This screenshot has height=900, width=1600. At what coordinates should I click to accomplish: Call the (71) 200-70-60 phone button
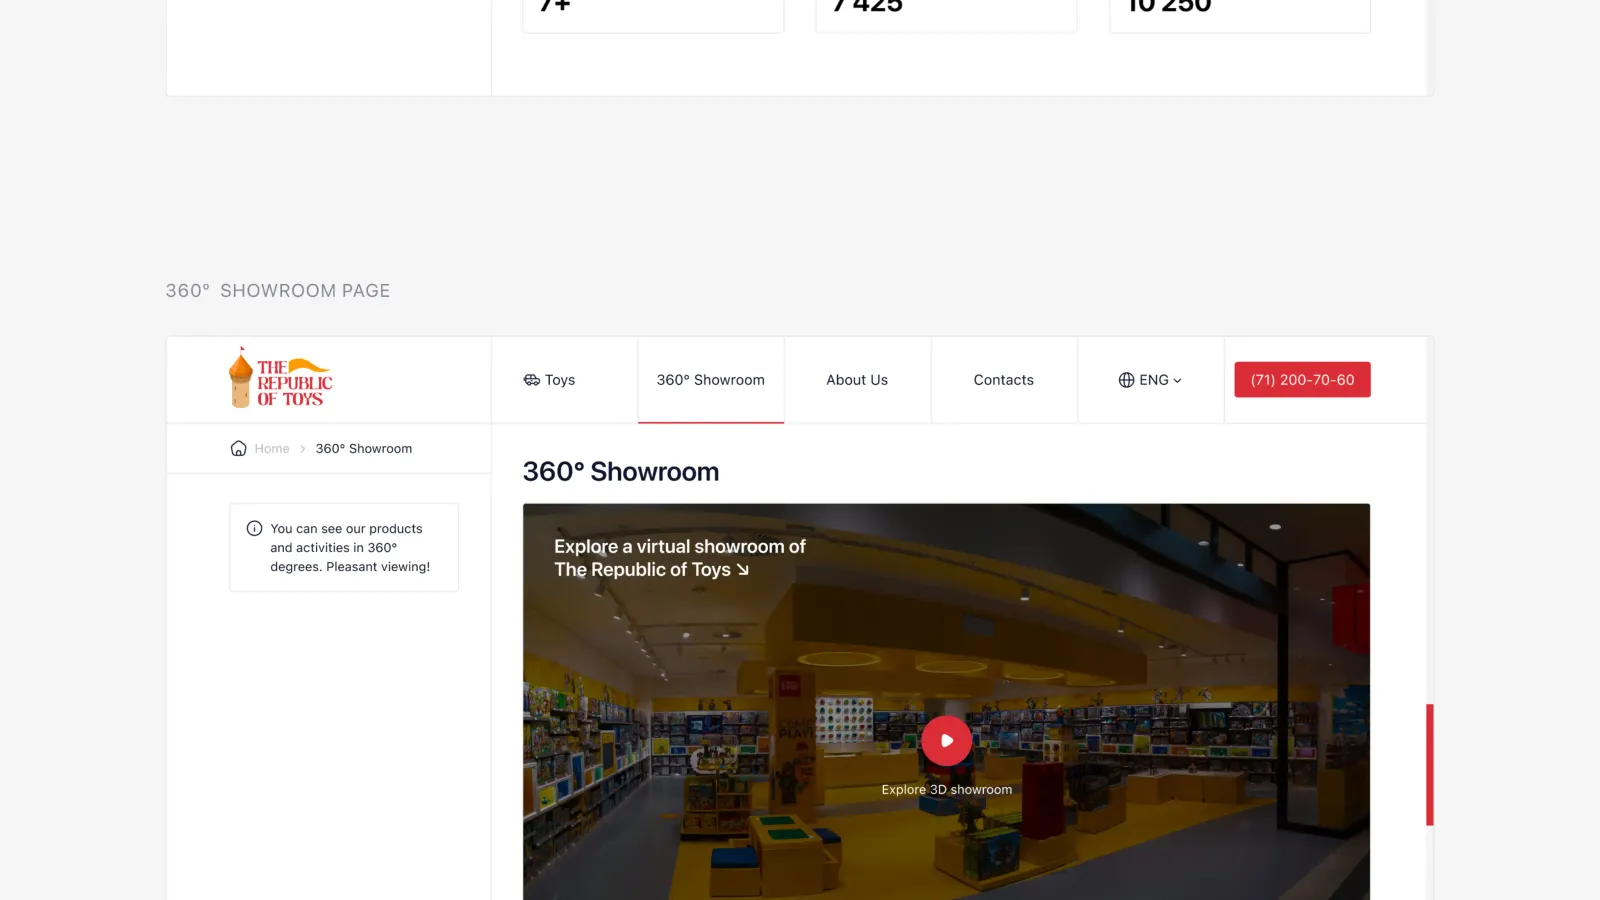[x=1302, y=380]
